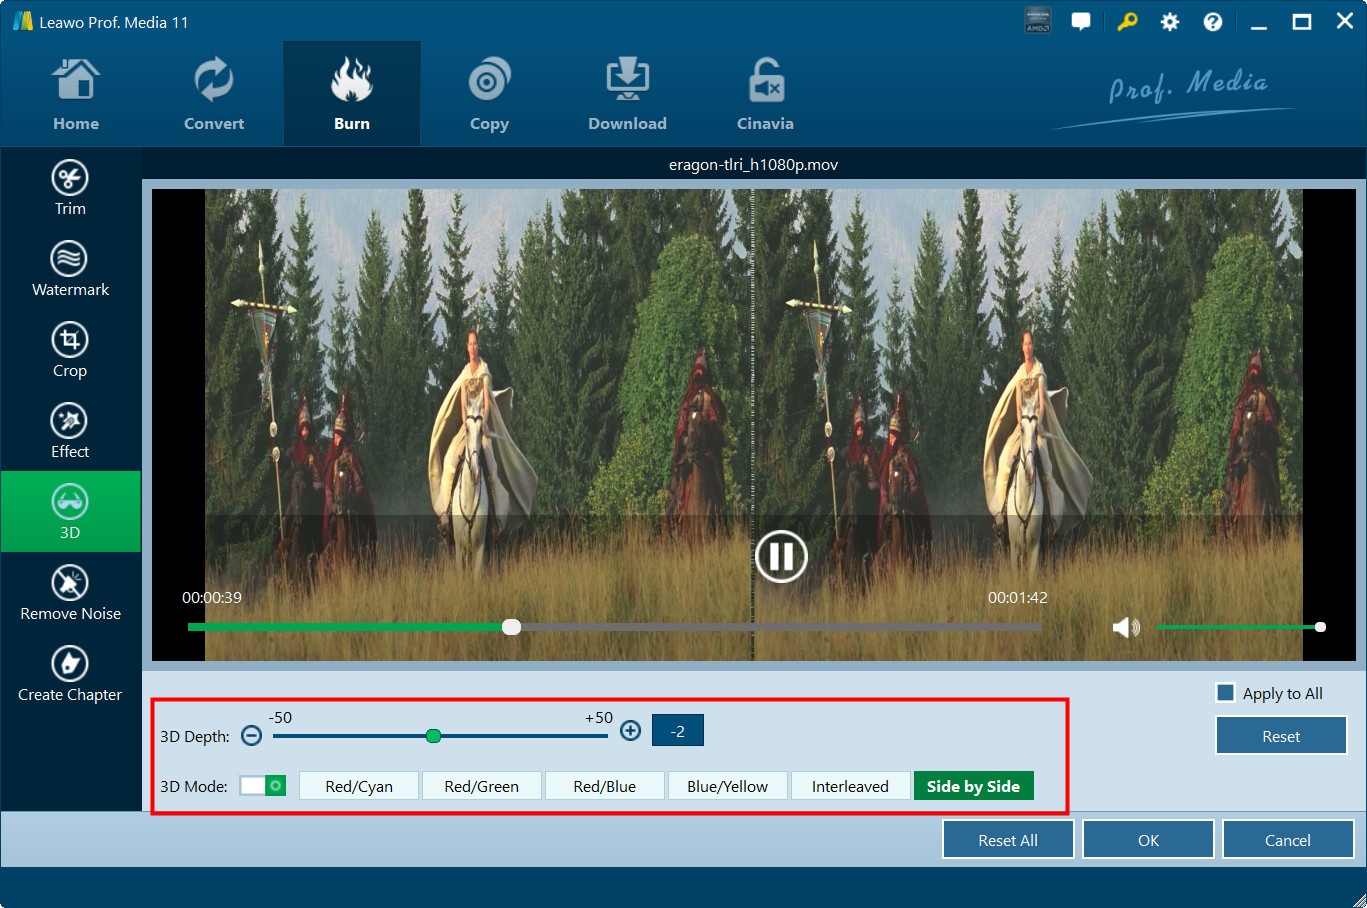This screenshot has width=1367, height=908.
Task: Maximize the Leawo Prof. Media window
Action: [x=1302, y=22]
